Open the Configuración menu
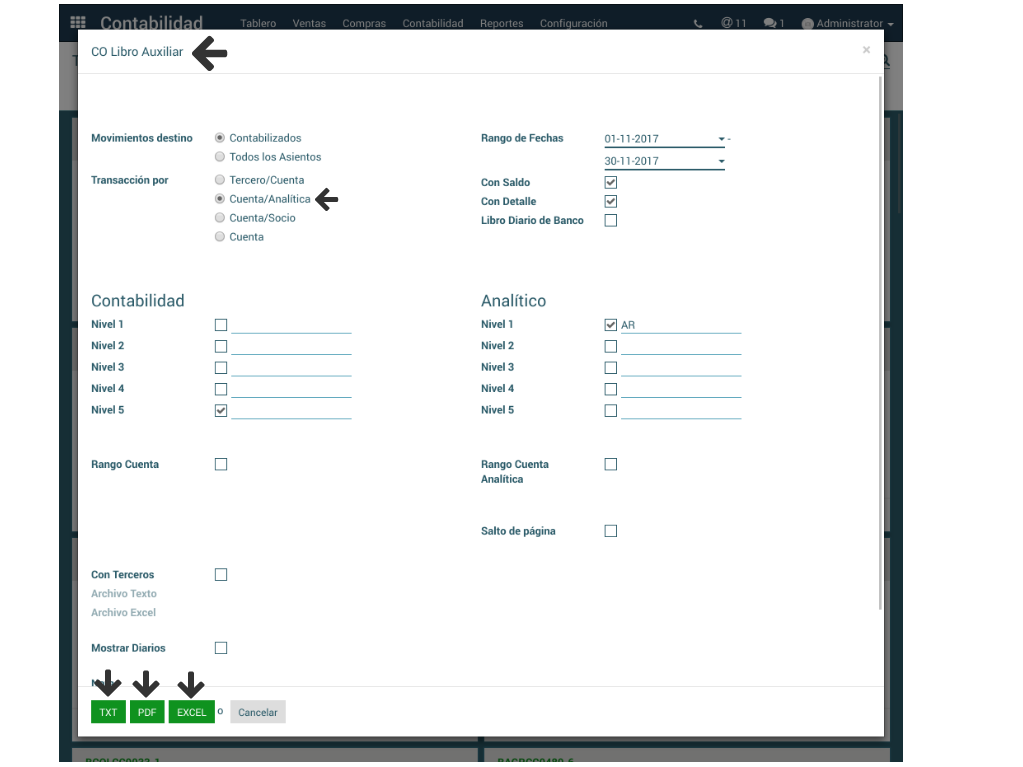The height and width of the screenshot is (767, 1023). (x=573, y=23)
